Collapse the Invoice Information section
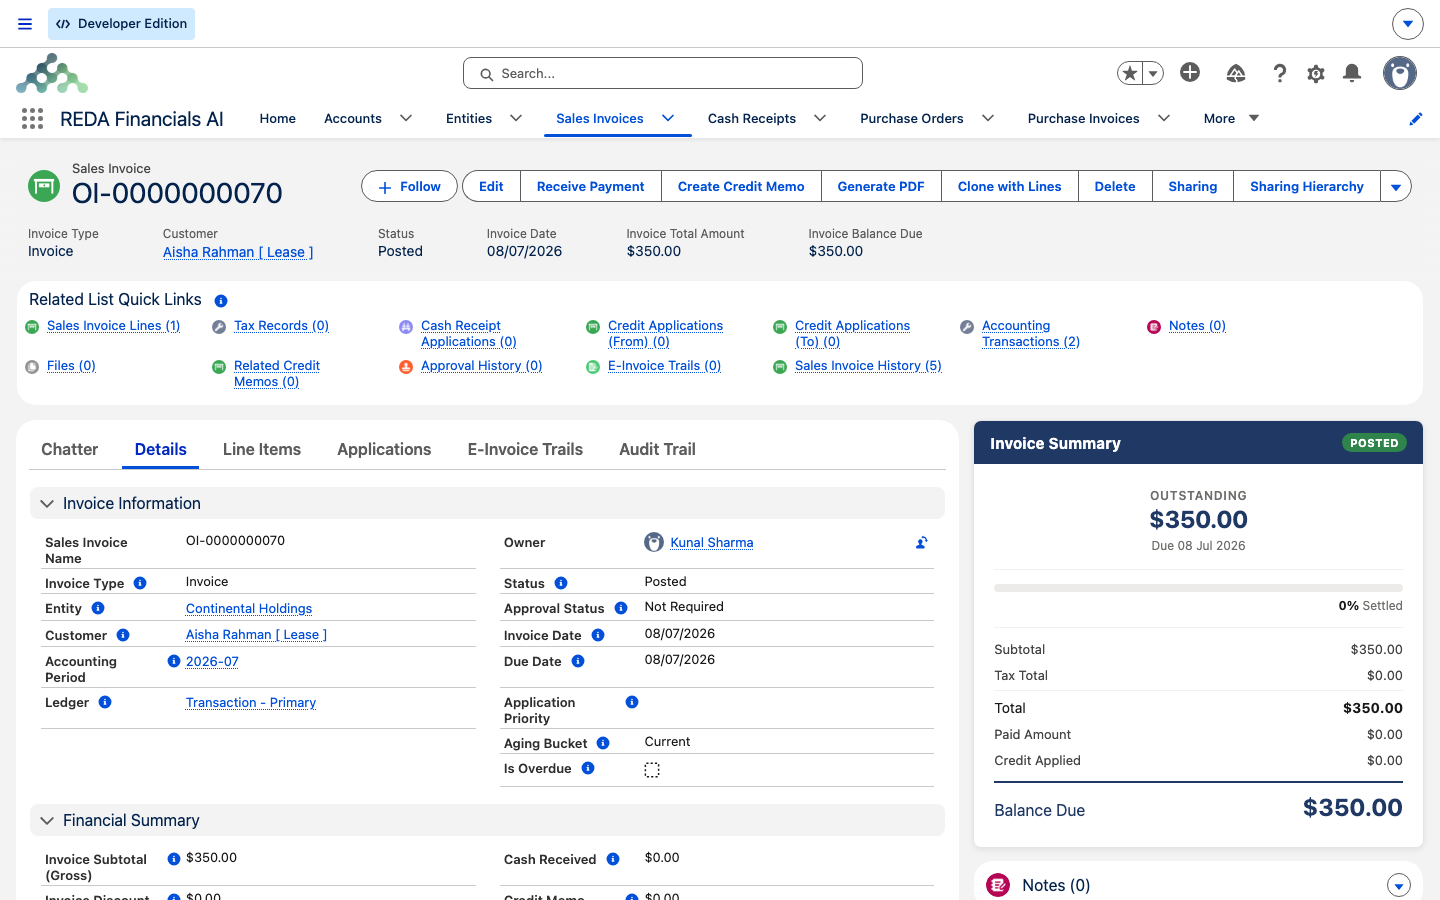 pos(47,504)
